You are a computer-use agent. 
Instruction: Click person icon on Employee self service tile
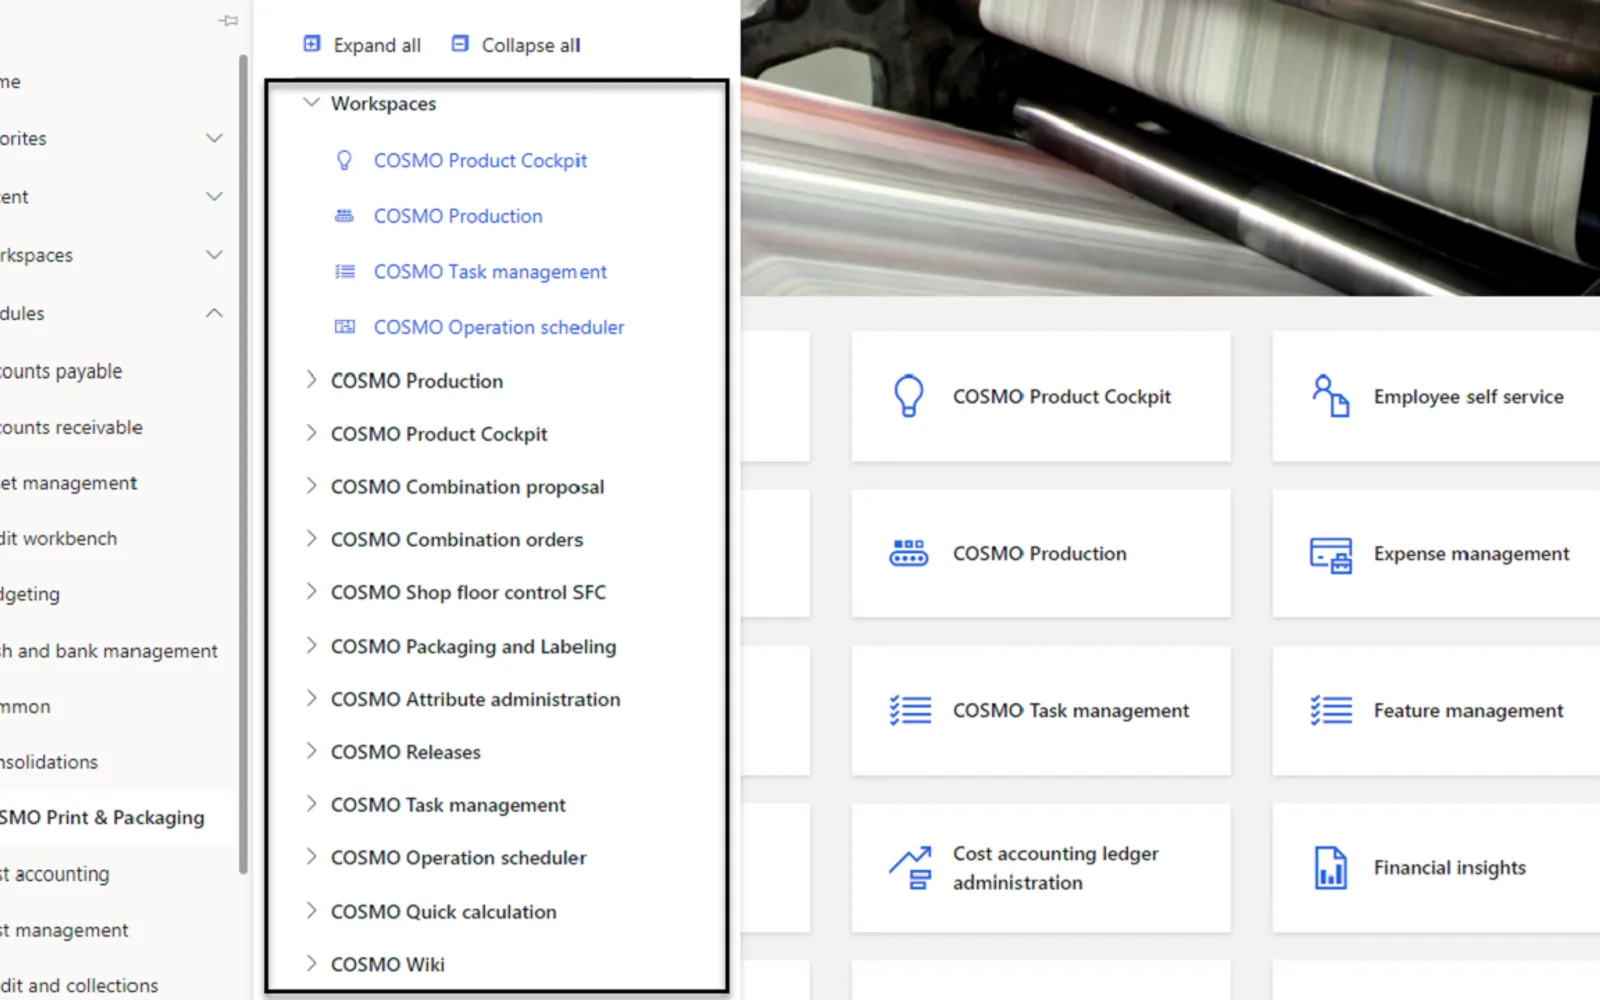[x=1330, y=396]
